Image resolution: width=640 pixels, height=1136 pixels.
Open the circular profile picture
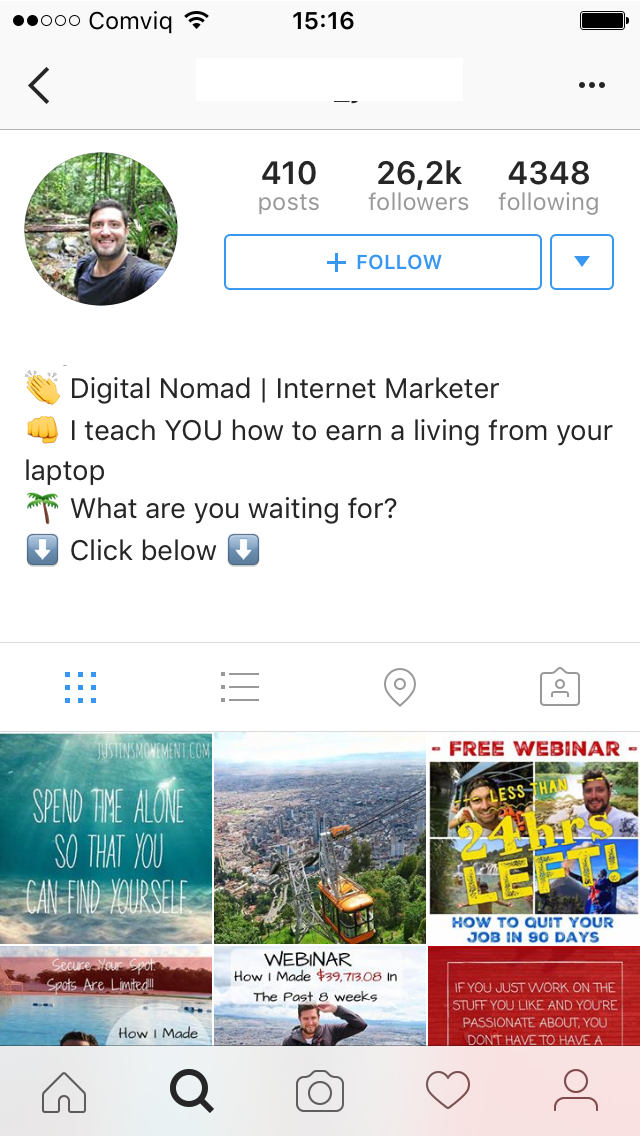point(101,228)
